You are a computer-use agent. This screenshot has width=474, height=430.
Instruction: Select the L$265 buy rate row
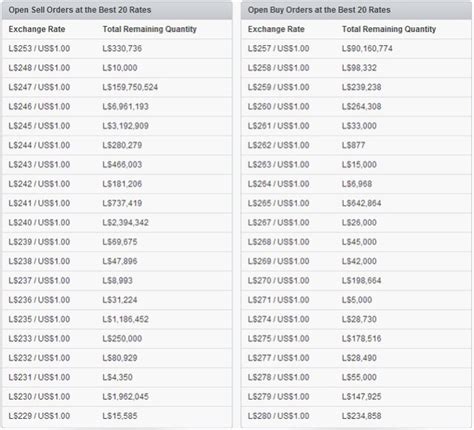(356, 203)
